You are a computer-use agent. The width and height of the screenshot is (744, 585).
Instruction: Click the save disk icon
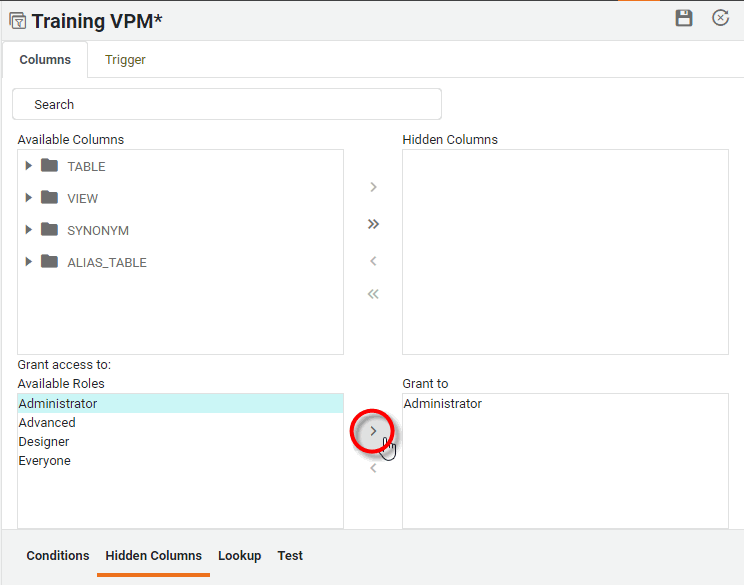pyautogui.click(x=684, y=18)
